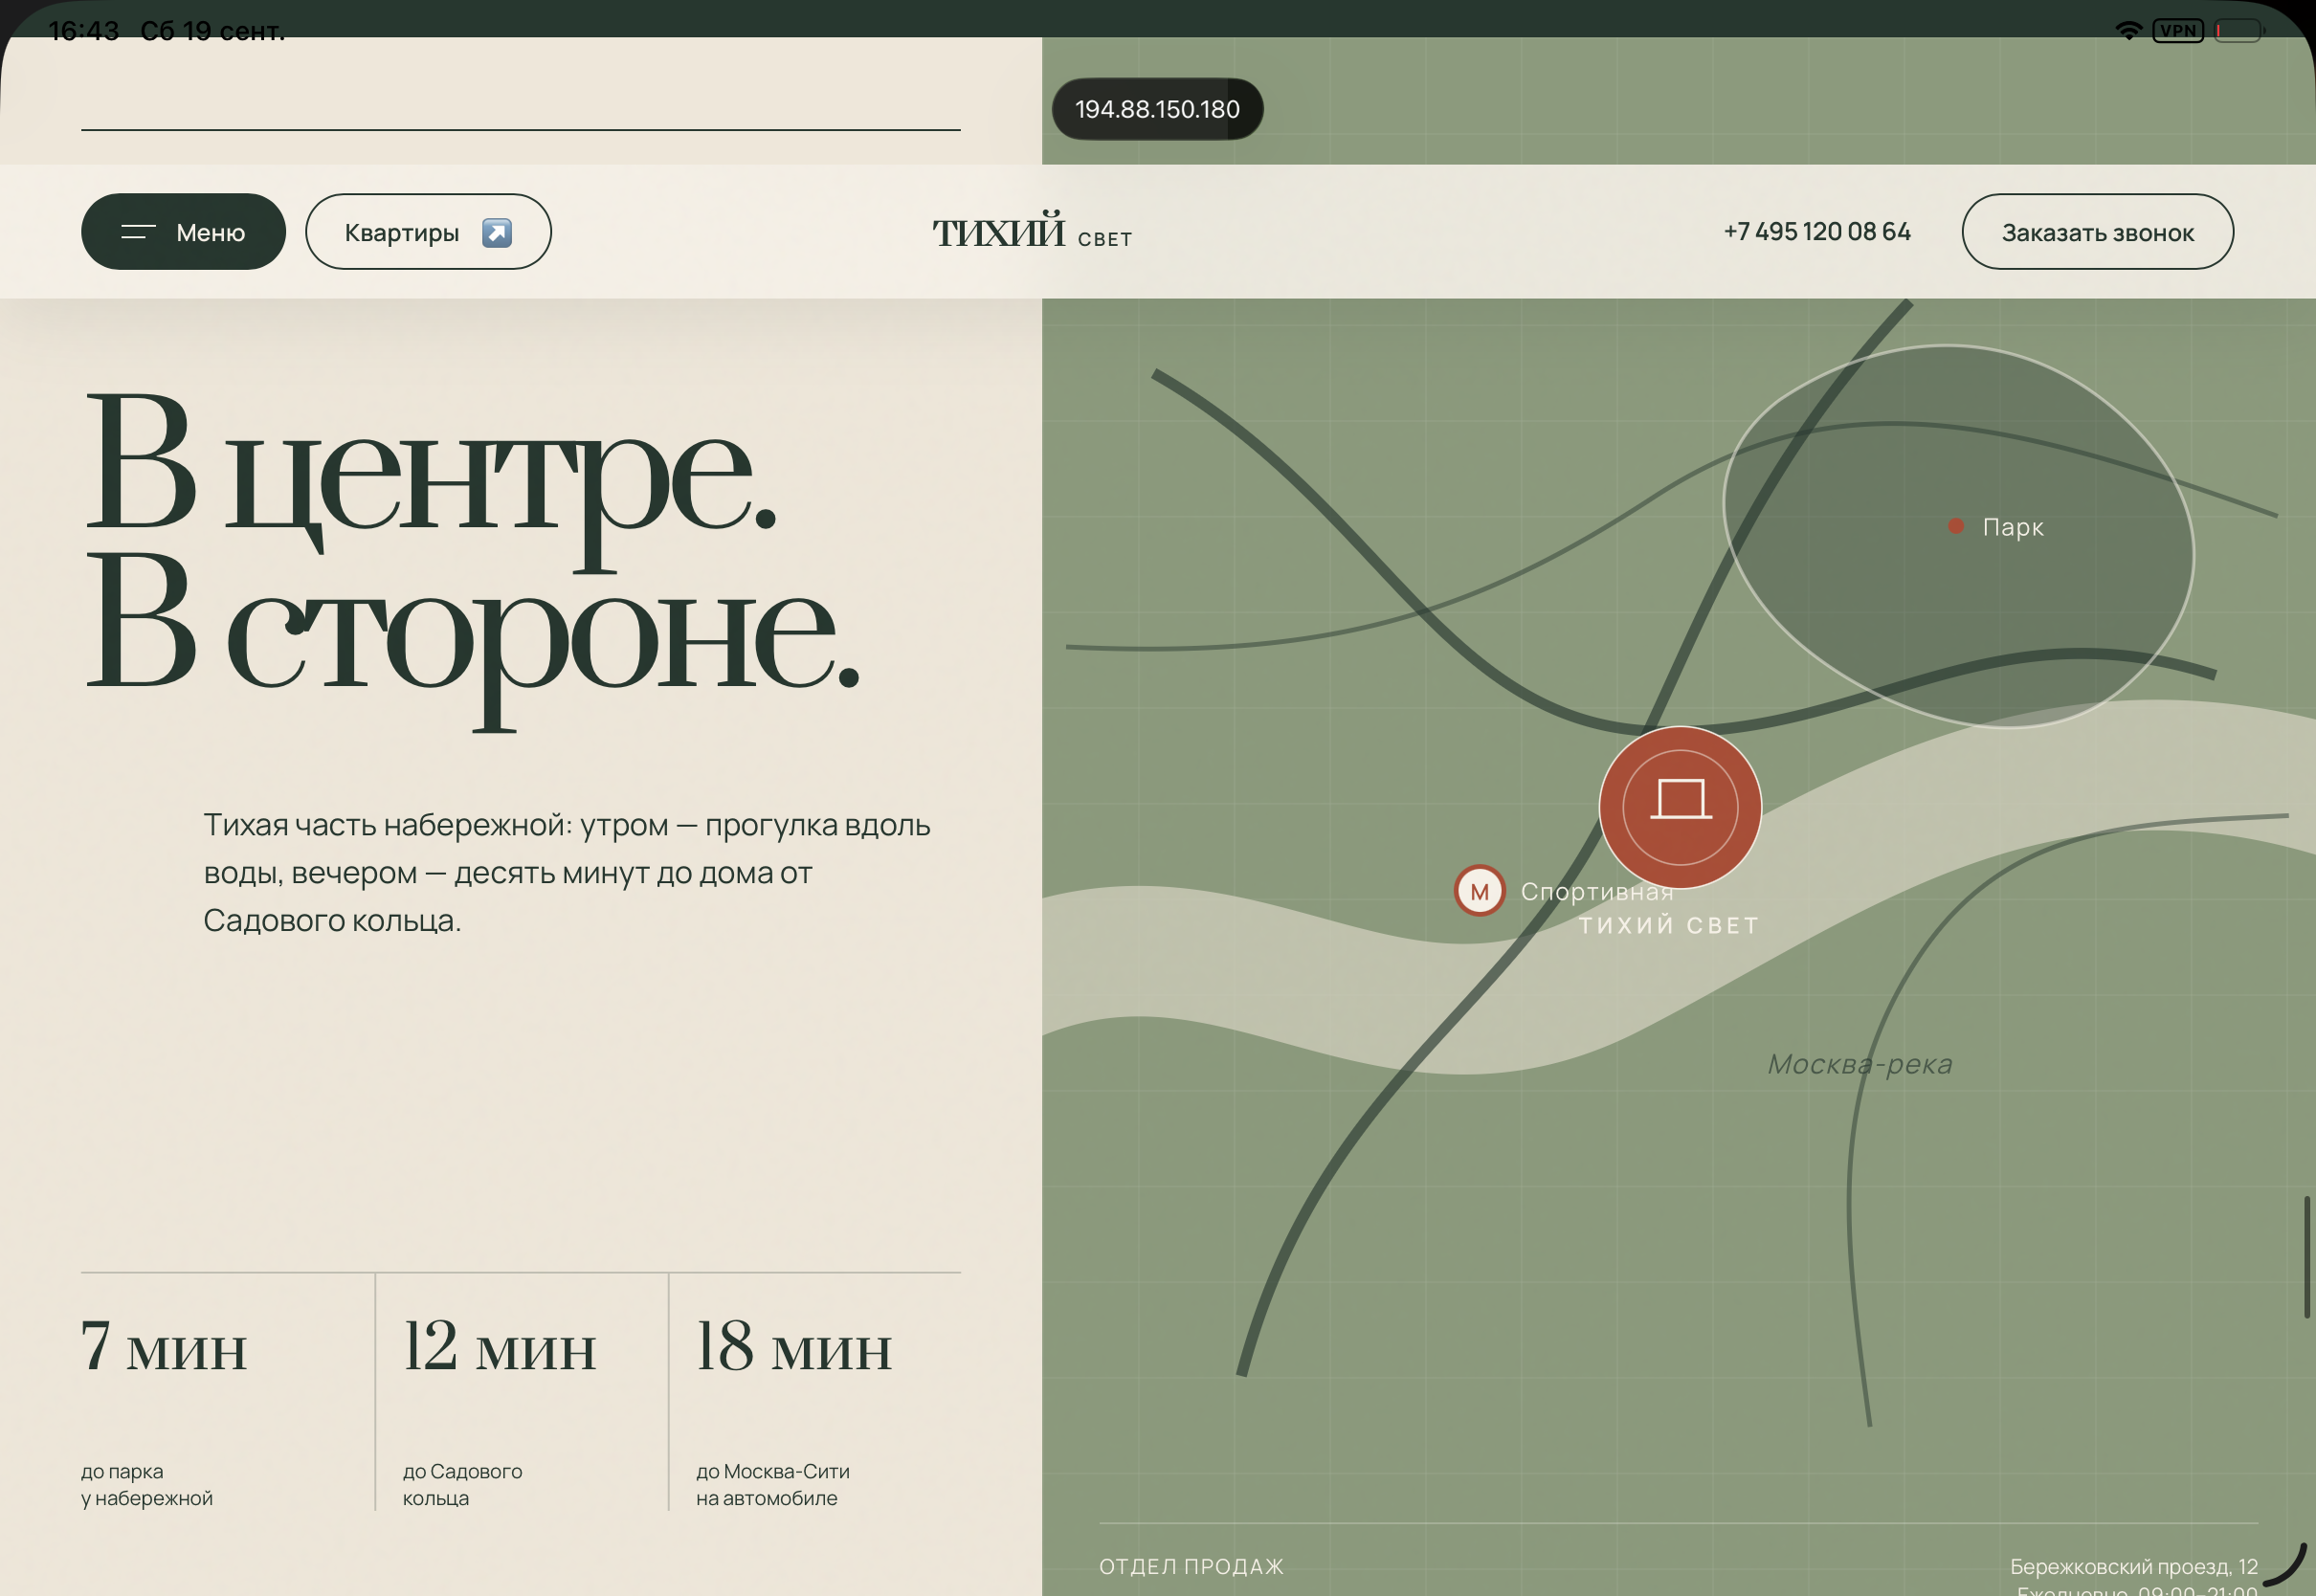Click the Тихий Свет label on map
2316x1596 pixels.
(1669, 925)
